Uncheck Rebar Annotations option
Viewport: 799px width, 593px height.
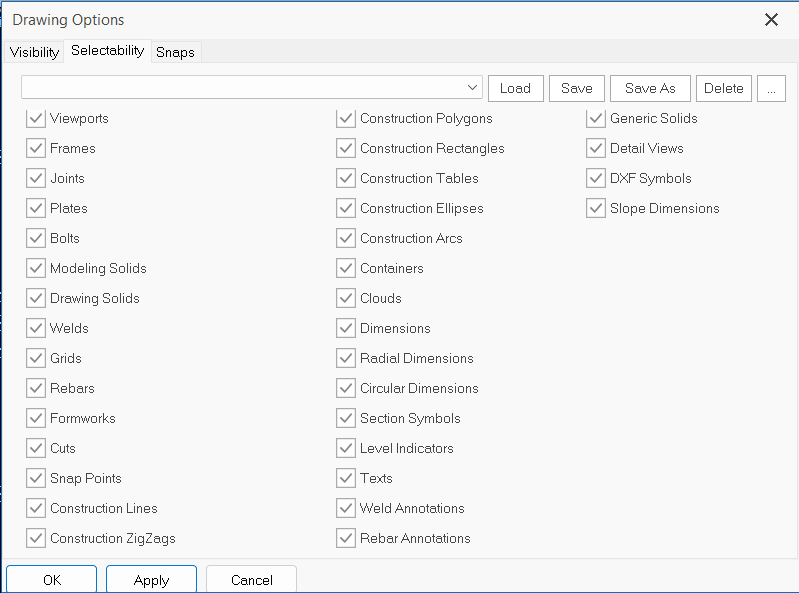346,539
